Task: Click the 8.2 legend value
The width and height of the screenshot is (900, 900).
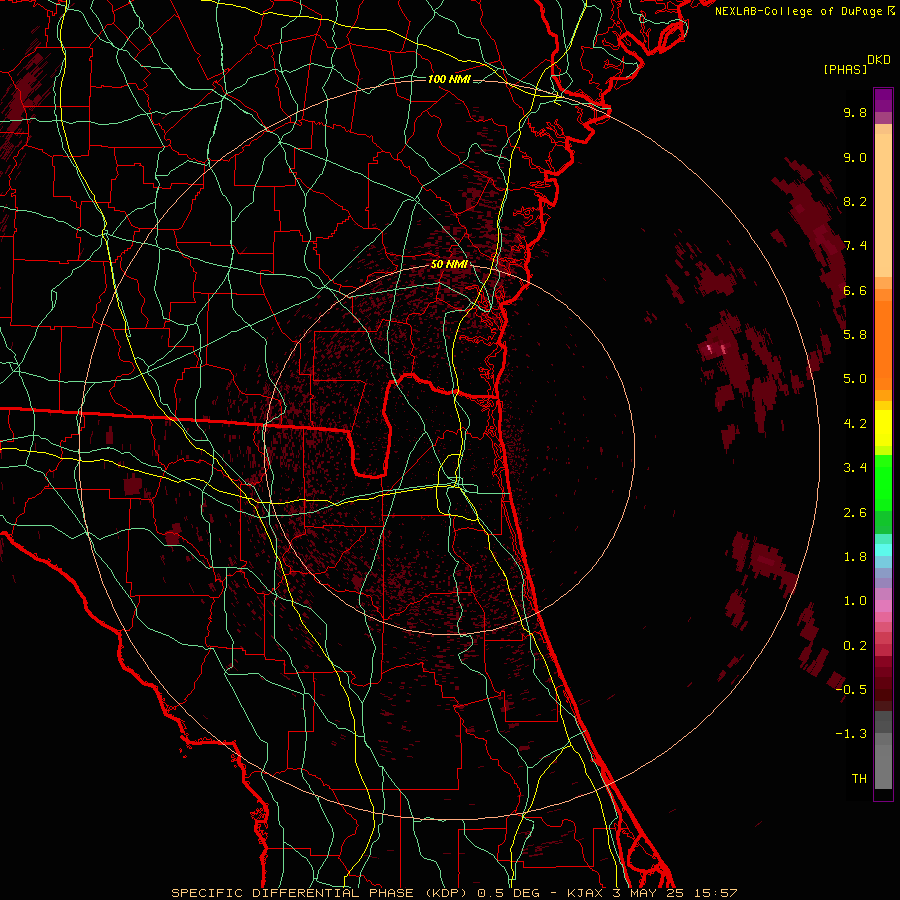Action: point(855,201)
